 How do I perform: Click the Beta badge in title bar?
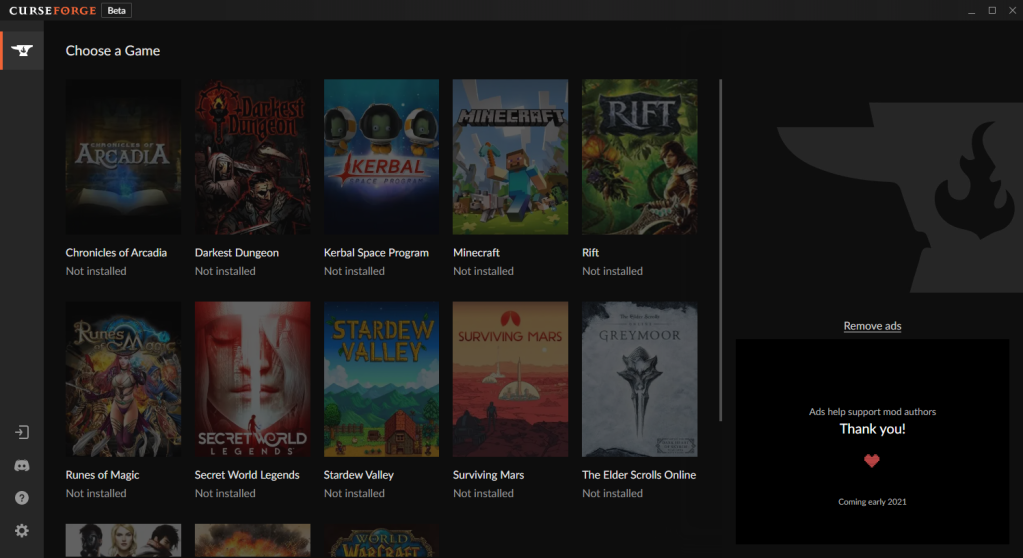pyautogui.click(x=117, y=10)
